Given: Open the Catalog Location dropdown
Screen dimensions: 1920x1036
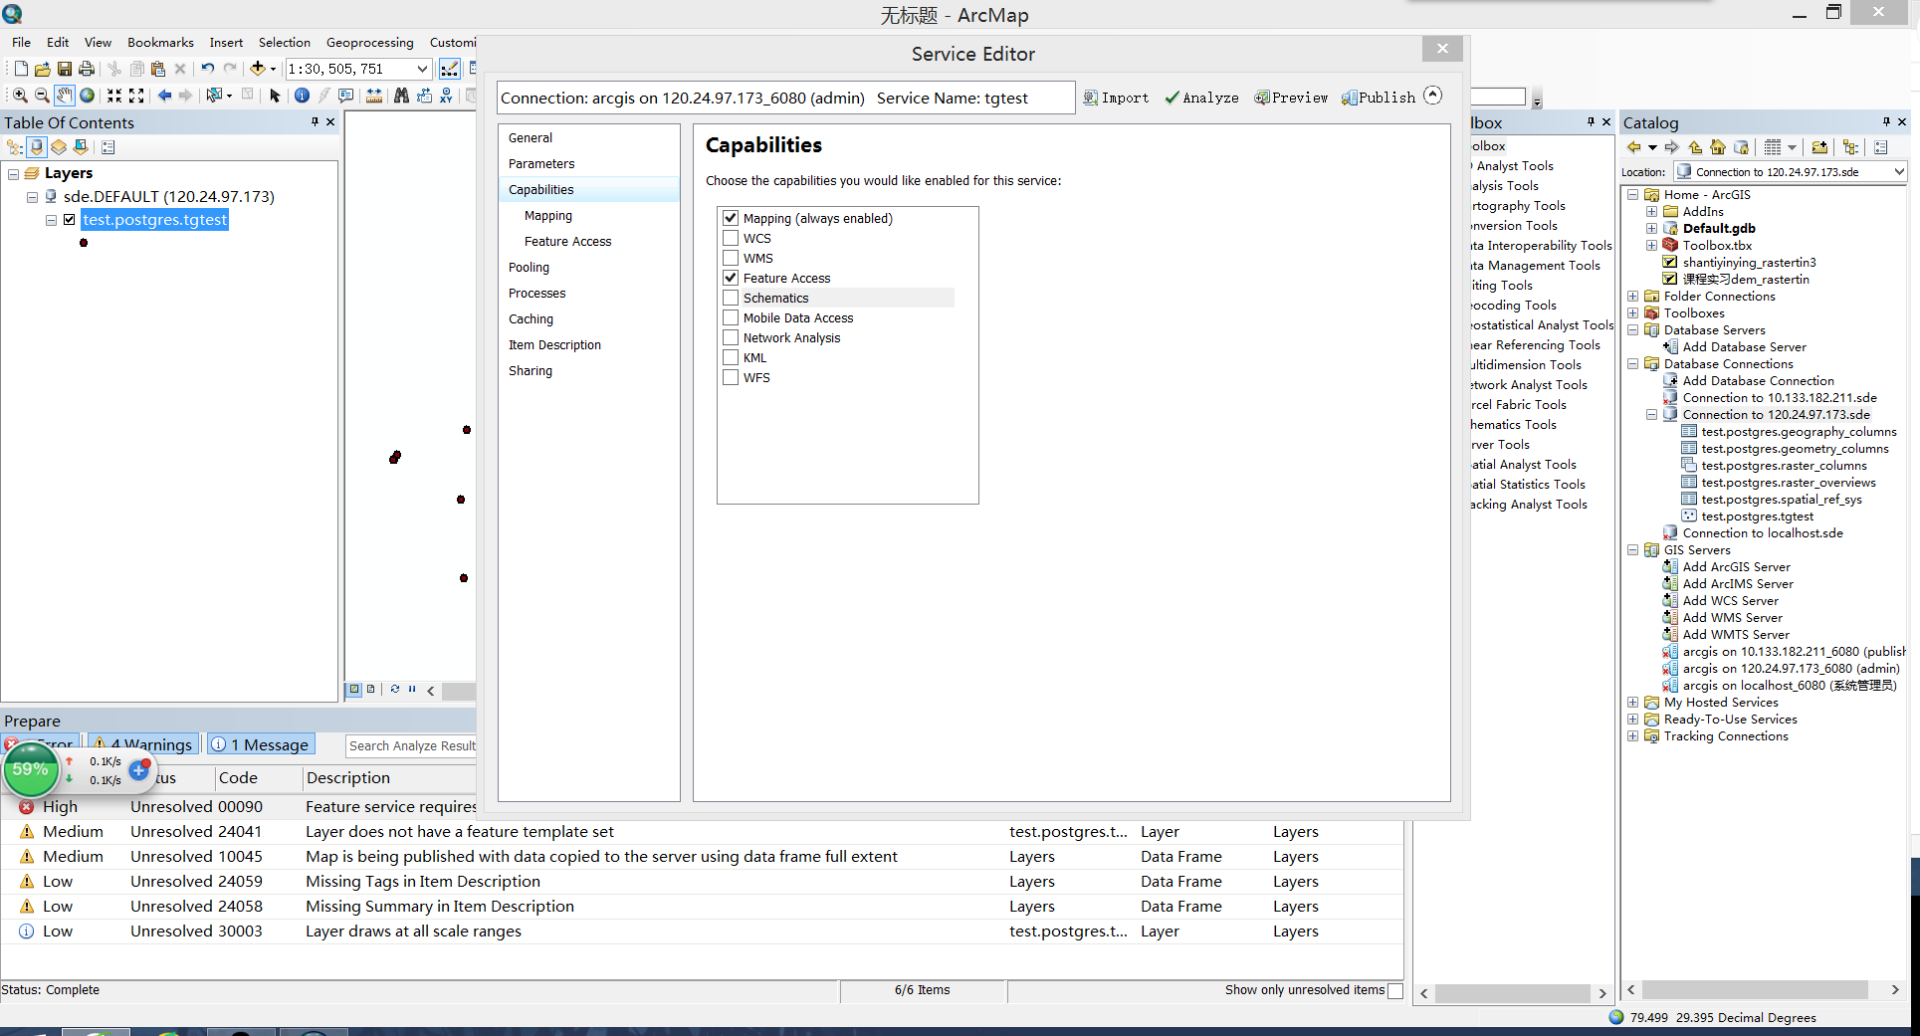Looking at the screenshot, I should click(1898, 172).
